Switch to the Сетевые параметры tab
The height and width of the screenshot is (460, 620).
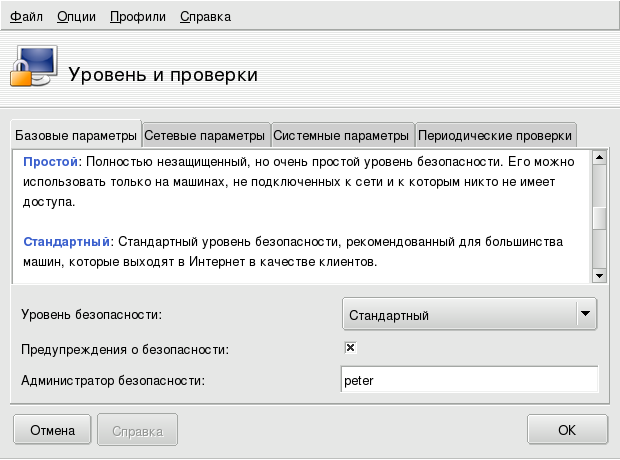click(x=206, y=135)
